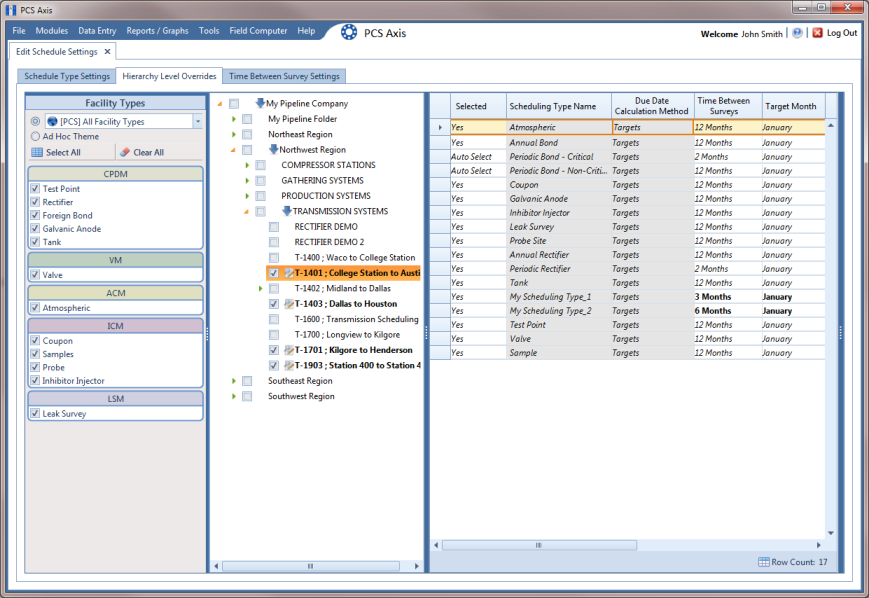Click the Log Out link
This screenshot has height=598, width=869.
[x=842, y=33]
